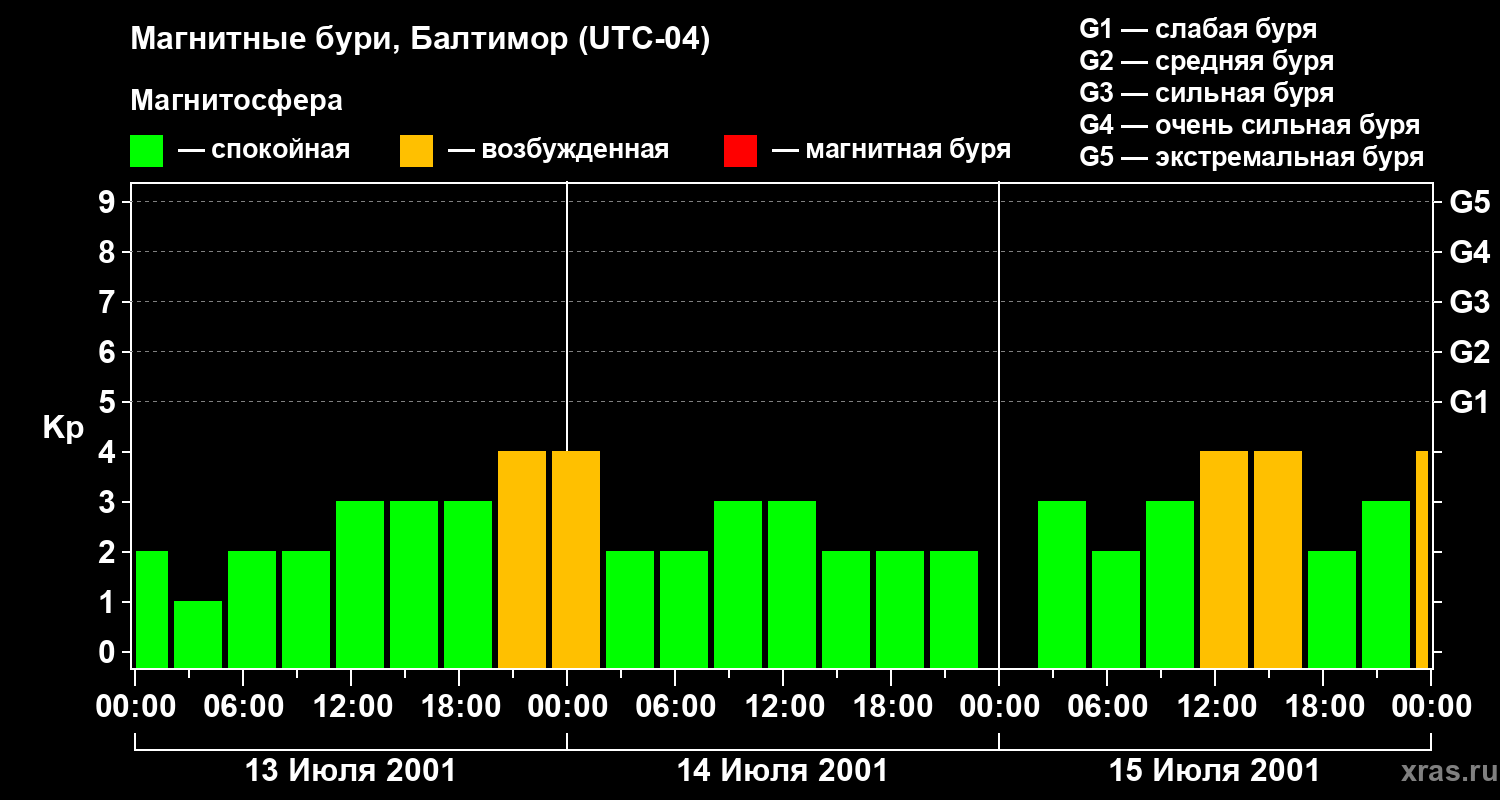Screen dimensions: 1500x800
Task: Click the narrow orange bar at right chart edge
Action: [x=1421, y=560]
